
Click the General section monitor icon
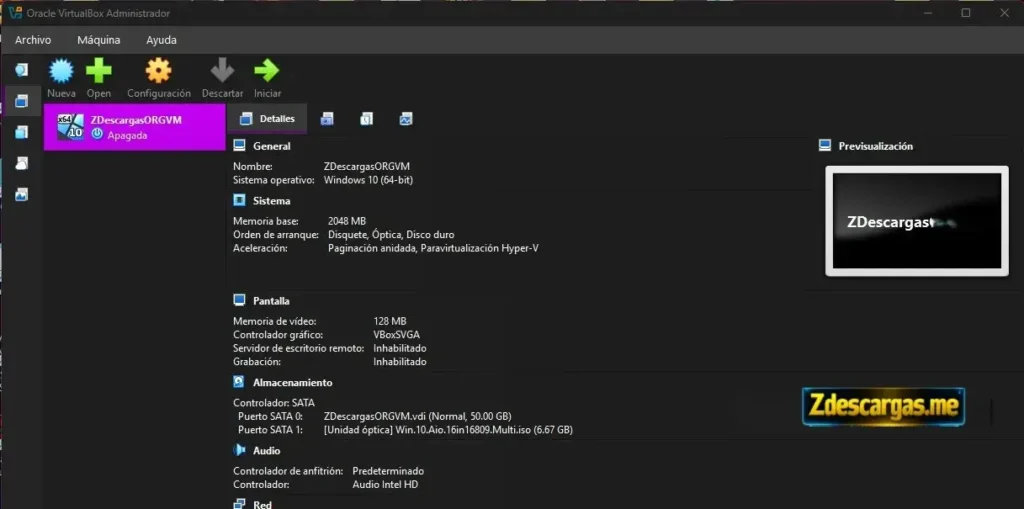[240, 146]
